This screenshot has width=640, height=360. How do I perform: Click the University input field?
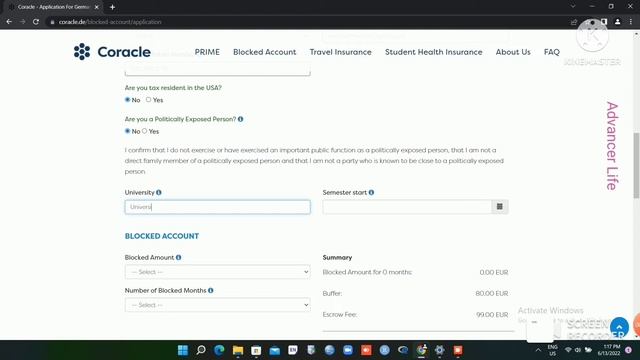click(x=218, y=207)
